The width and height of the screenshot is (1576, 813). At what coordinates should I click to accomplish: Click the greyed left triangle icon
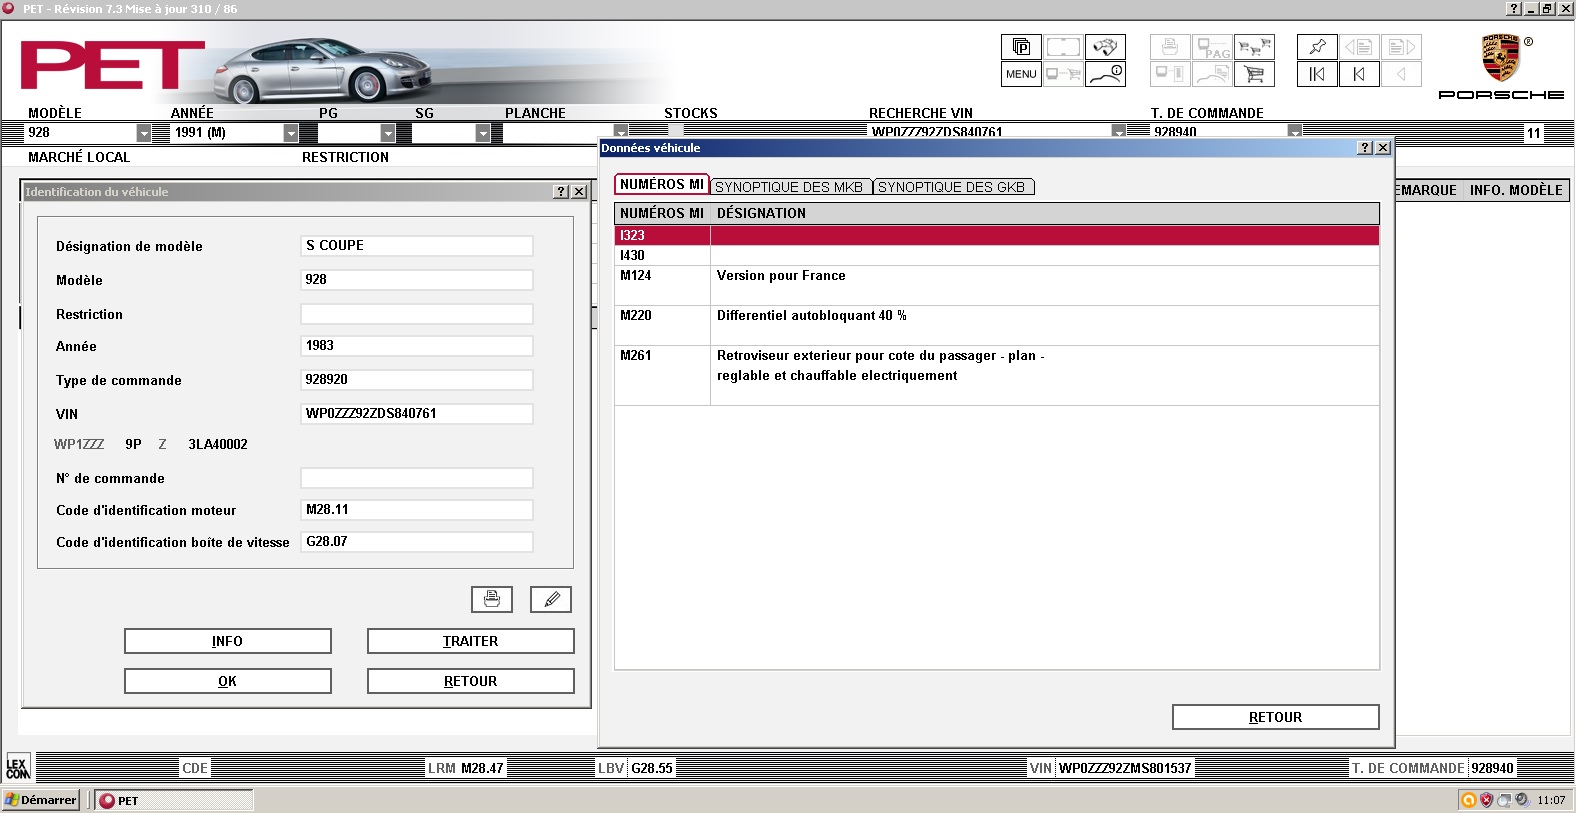[x=1401, y=74]
